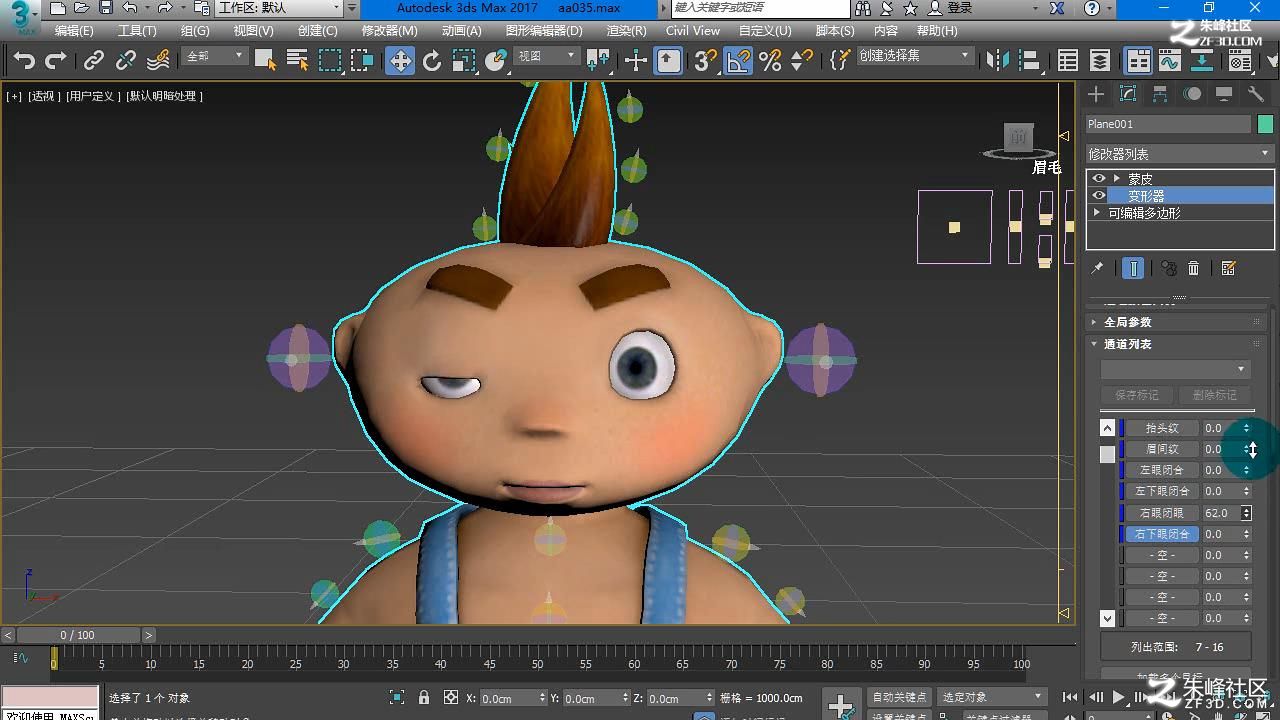Click the Select and Place tool

495,61
